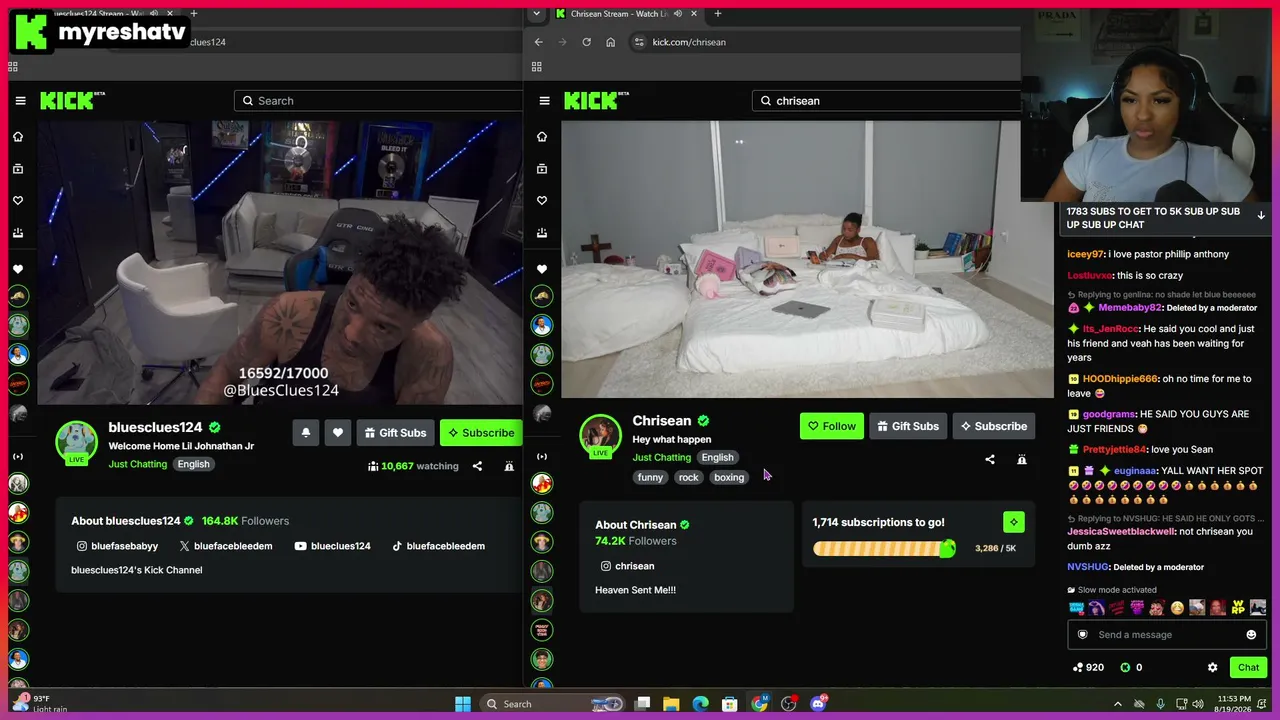Viewport: 1280px width, 720px height.
Task: Open Browse icon in Chrisean window sidebar
Action: pos(542,169)
